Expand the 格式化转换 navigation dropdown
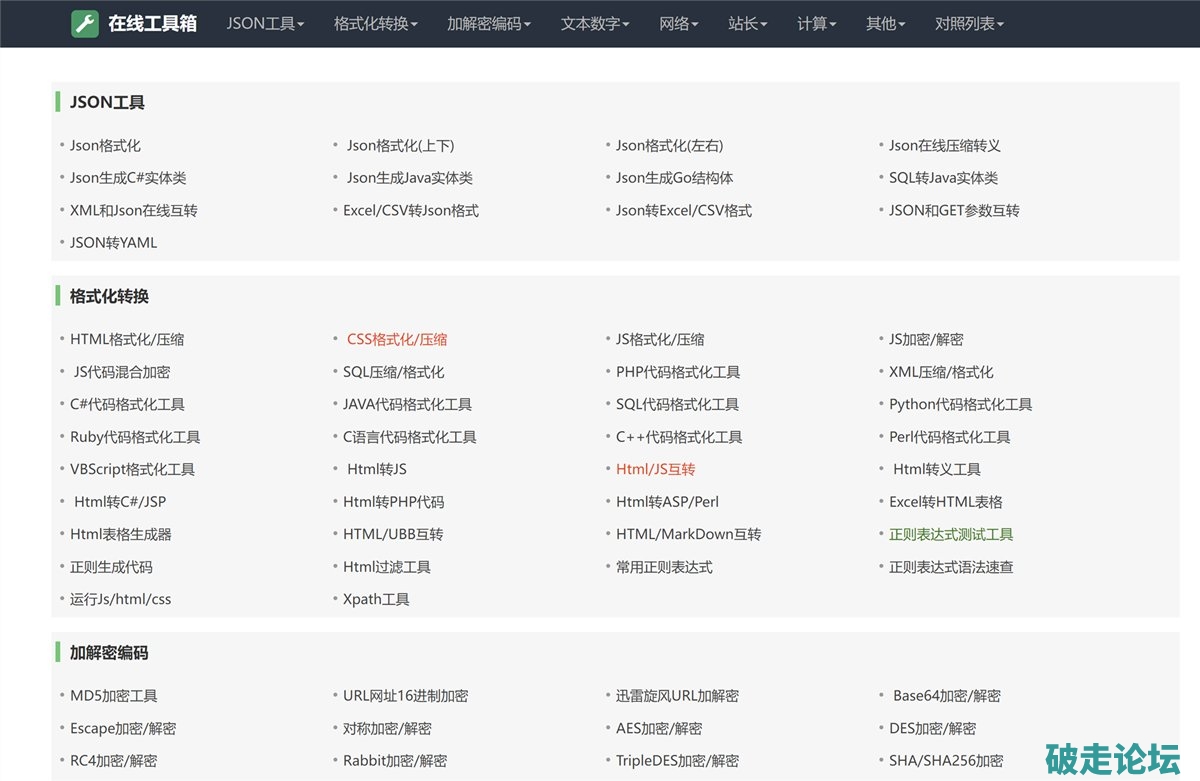 pyautogui.click(x=376, y=24)
